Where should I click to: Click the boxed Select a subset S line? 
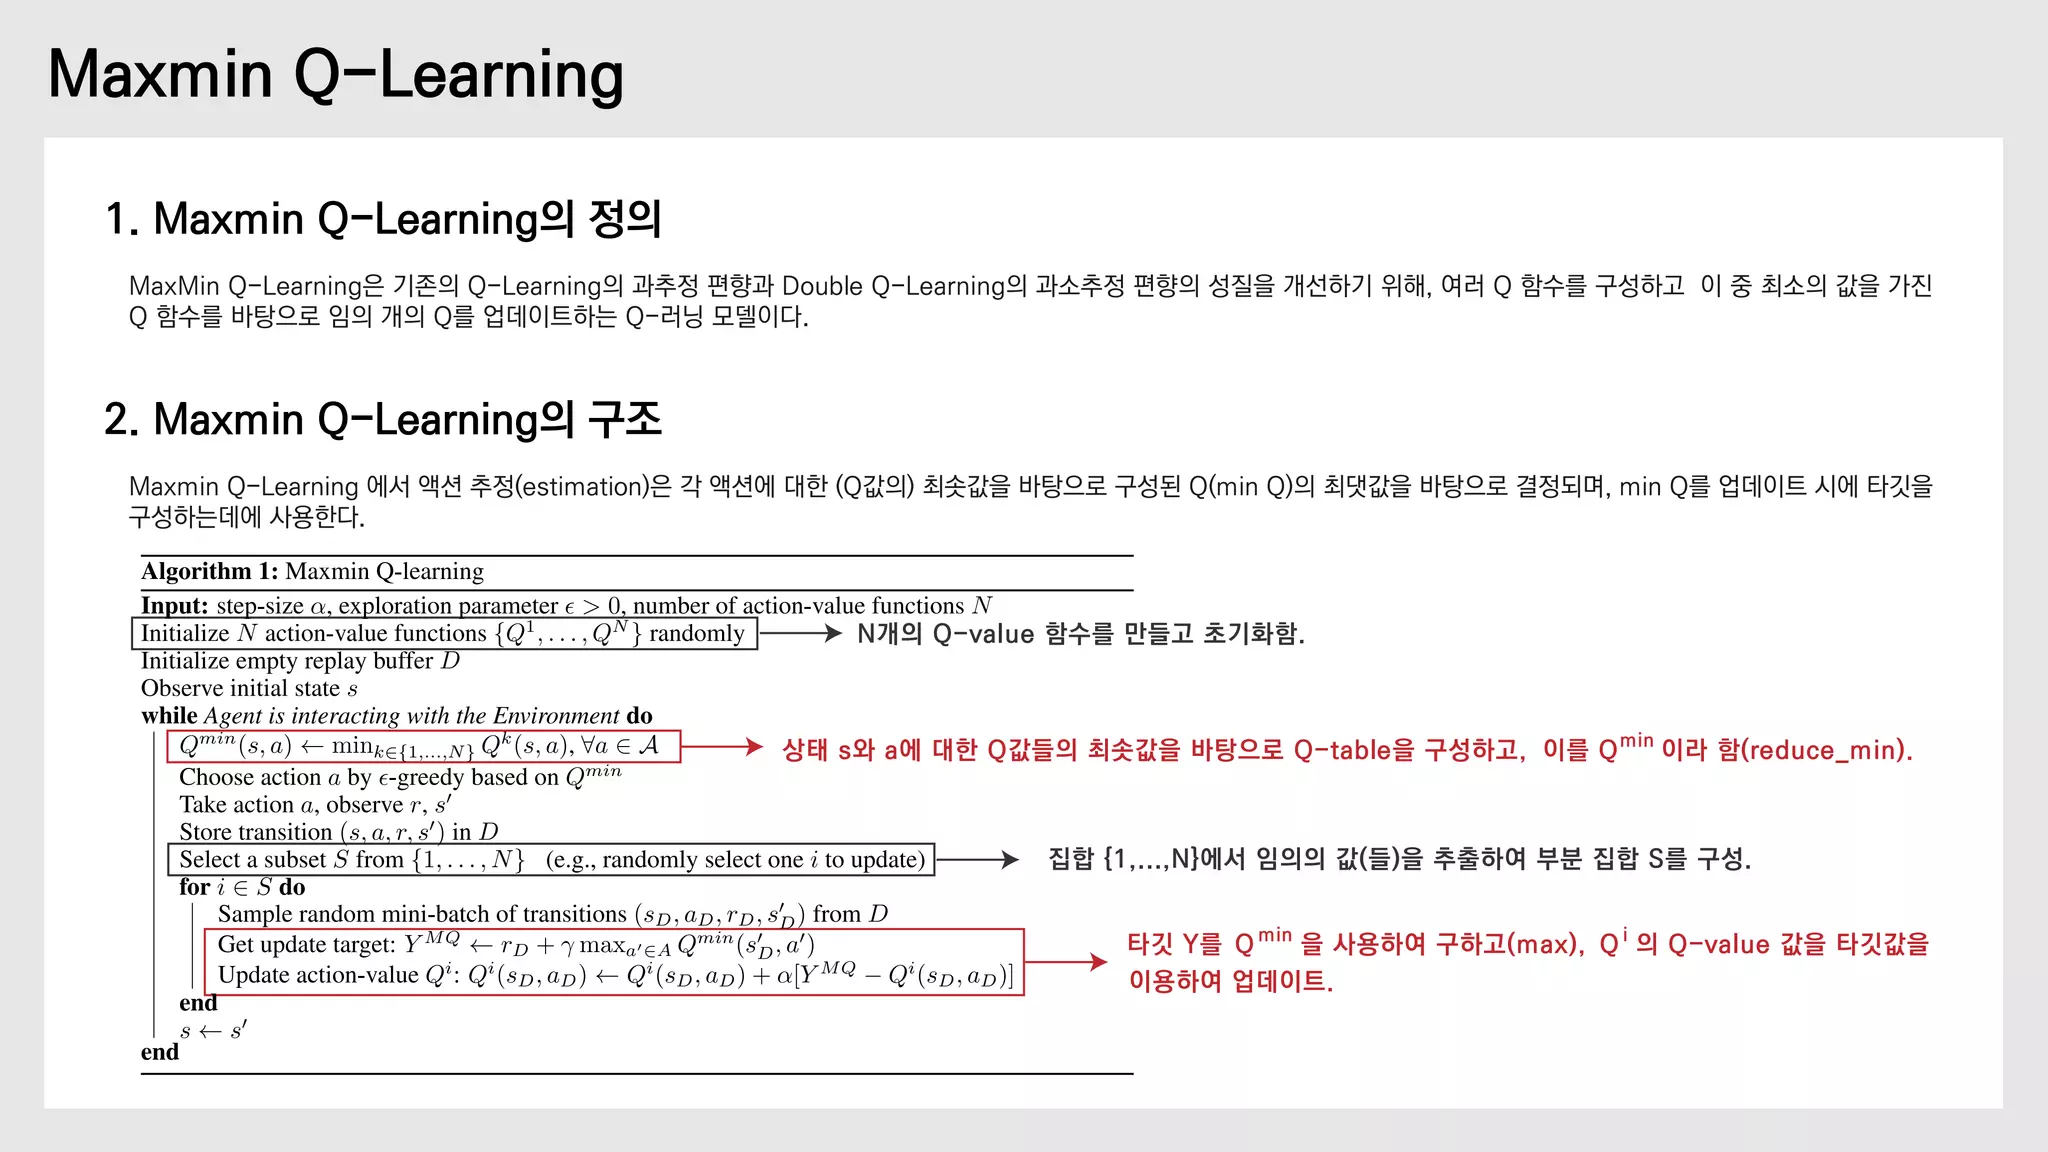(x=551, y=860)
